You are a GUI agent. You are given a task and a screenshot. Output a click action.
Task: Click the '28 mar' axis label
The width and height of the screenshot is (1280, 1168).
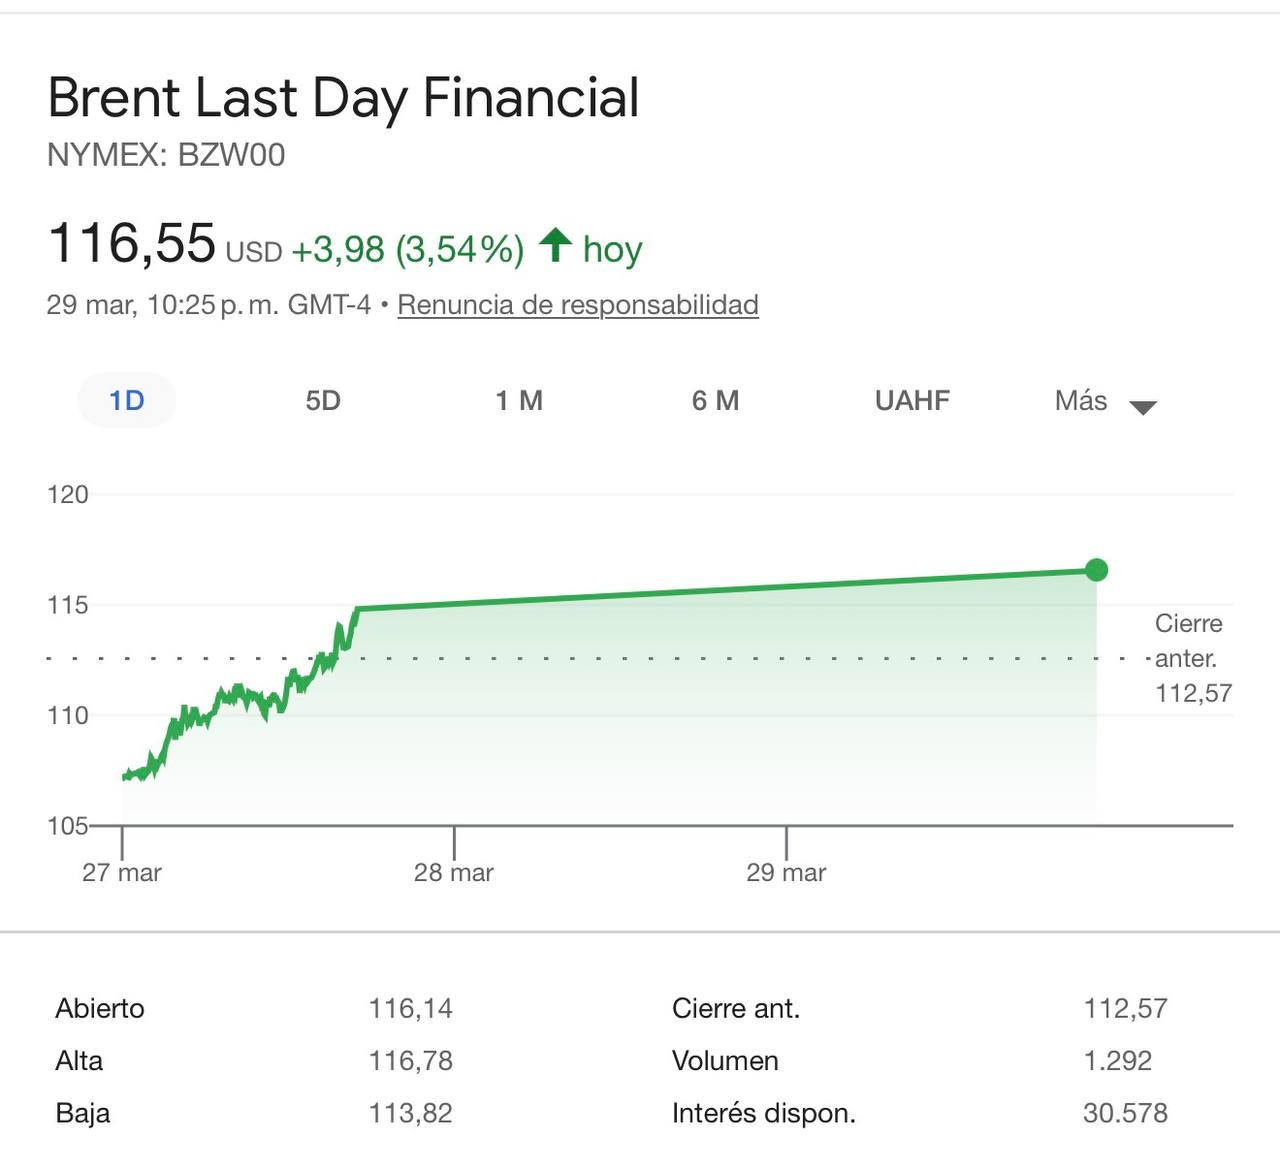coord(455,871)
